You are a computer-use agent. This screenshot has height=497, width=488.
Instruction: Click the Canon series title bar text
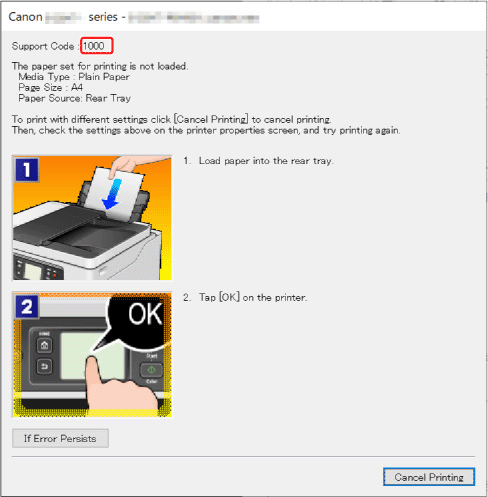pos(133,17)
